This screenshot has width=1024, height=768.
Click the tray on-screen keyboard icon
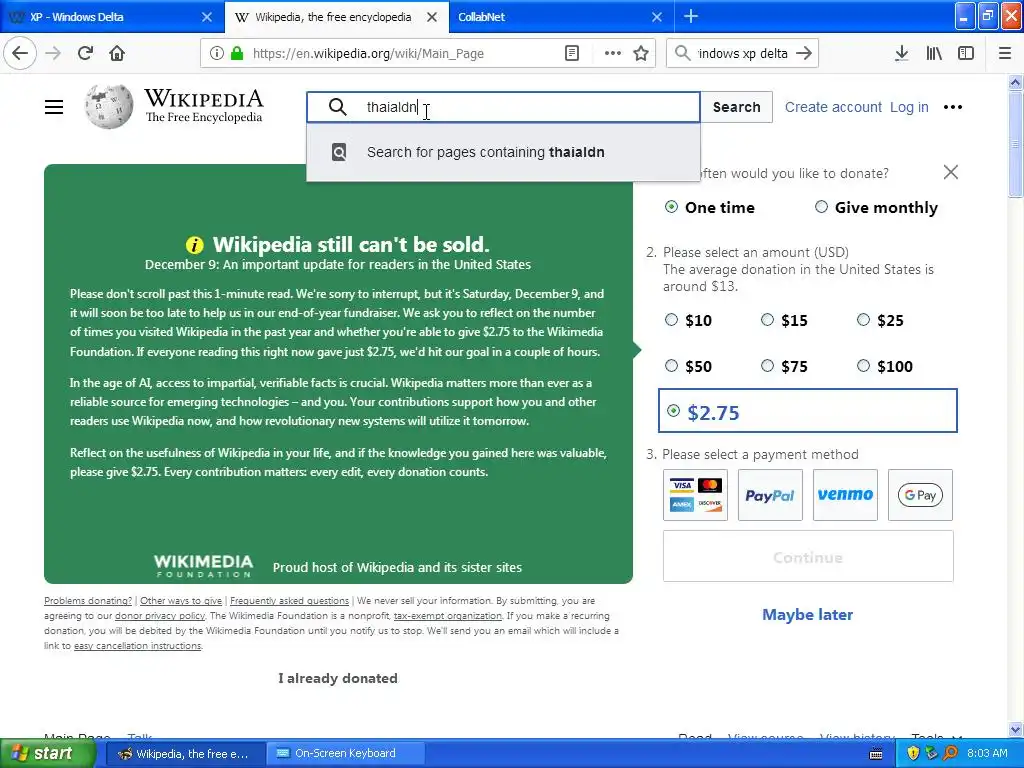[x=876, y=754]
